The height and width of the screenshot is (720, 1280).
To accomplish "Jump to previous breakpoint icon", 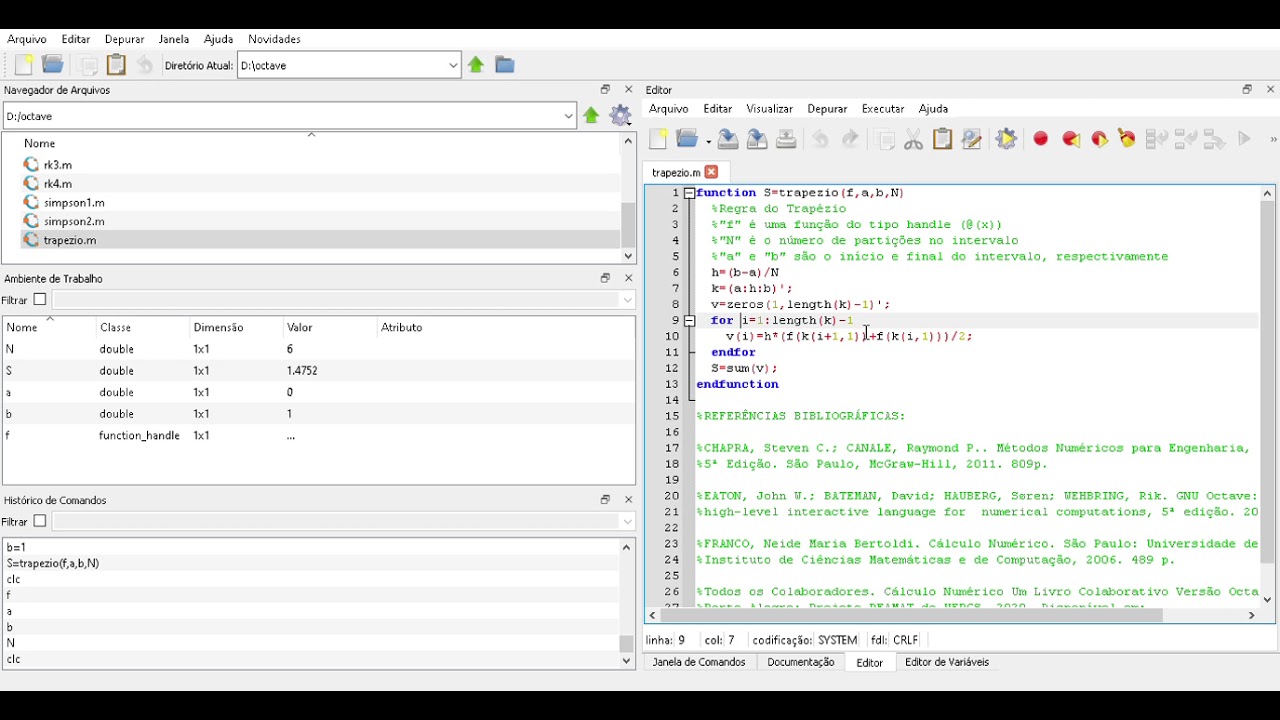I will (1071, 139).
